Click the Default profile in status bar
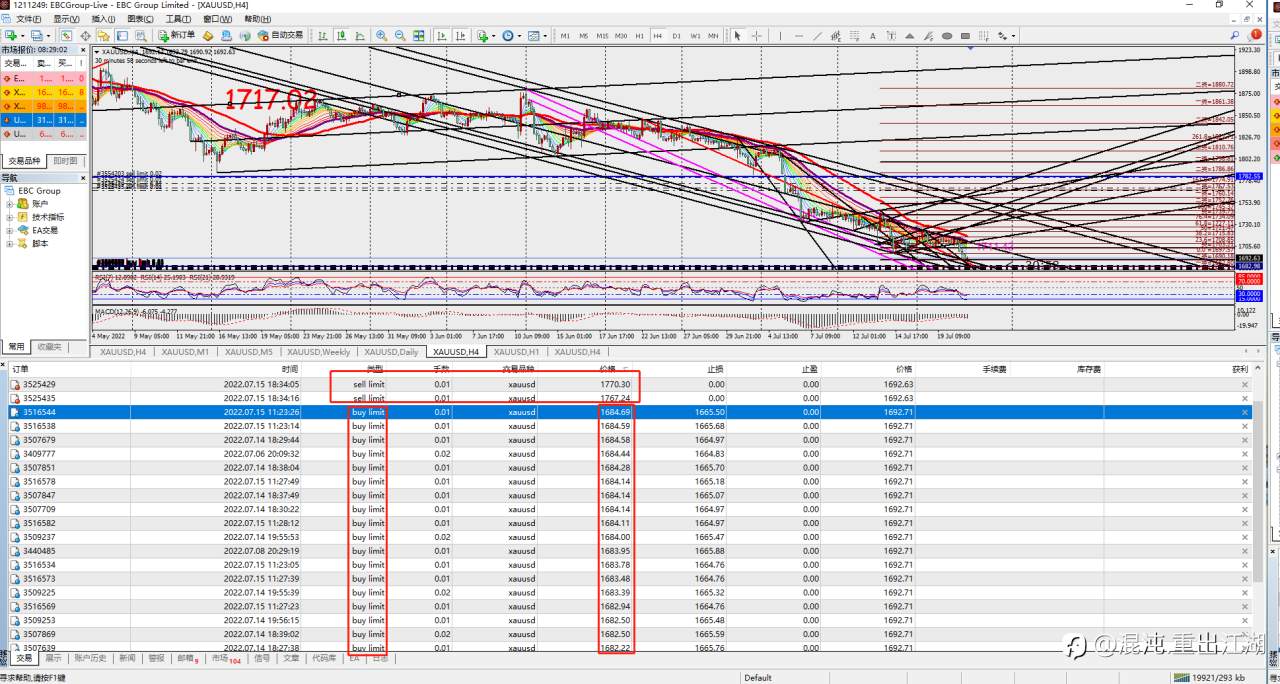The height and width of the screenshot is (684, 1280). coord(758,678)
